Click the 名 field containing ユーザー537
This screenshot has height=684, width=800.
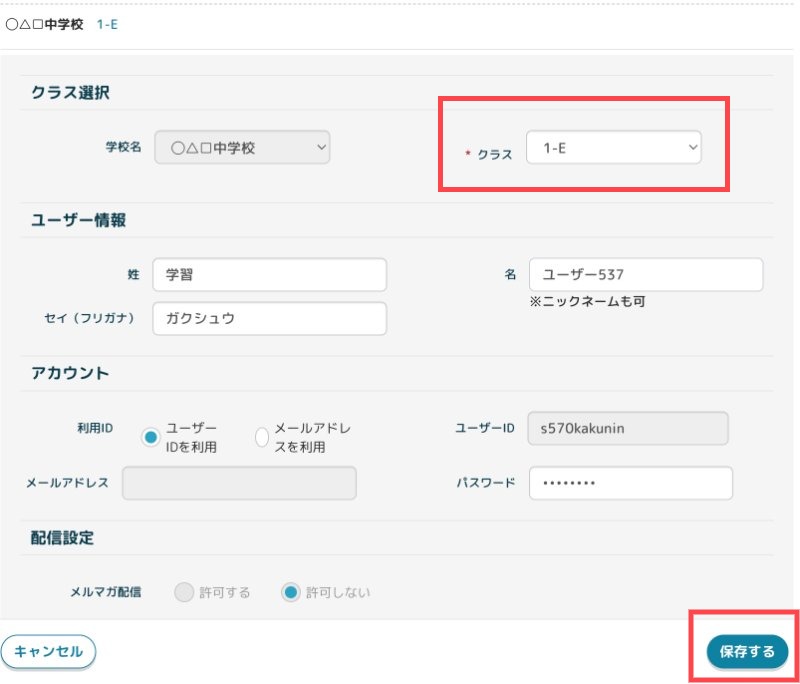point(646,274)
